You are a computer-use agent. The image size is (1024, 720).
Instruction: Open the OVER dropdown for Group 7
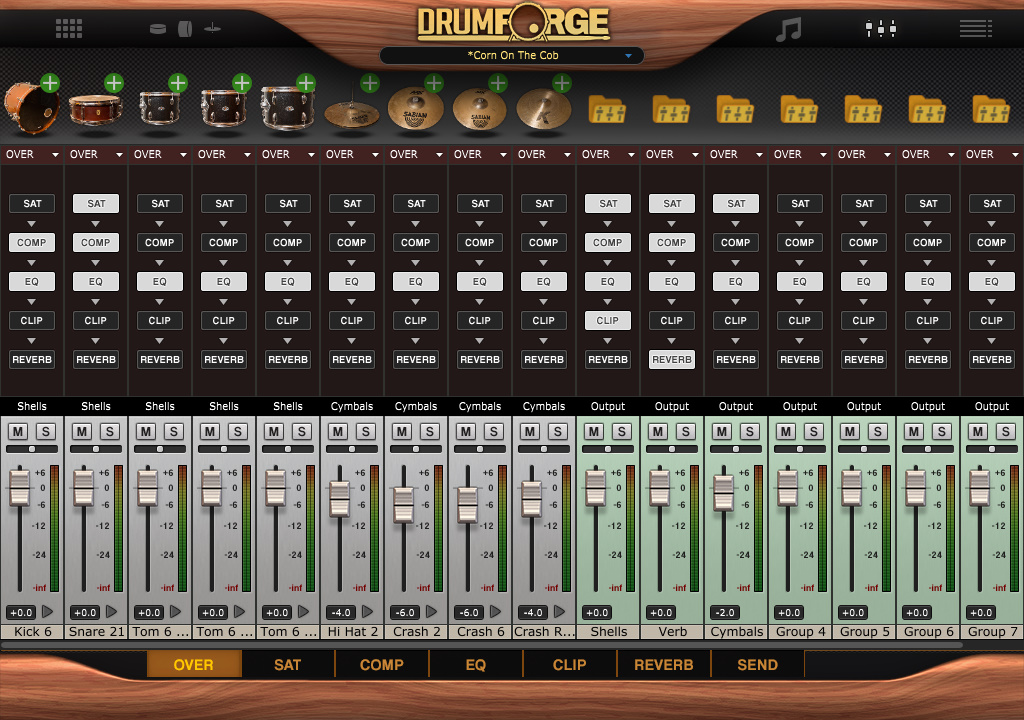point(992,155)
